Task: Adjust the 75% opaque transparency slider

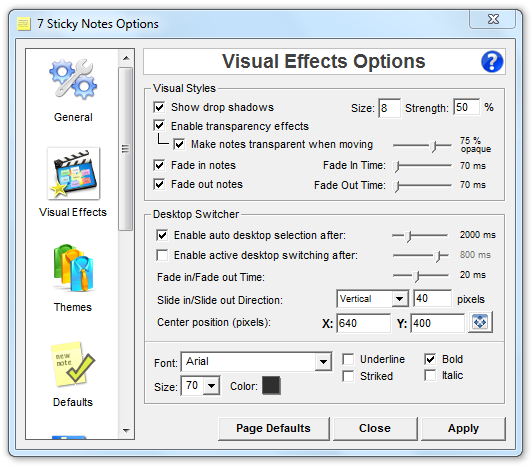Action: point(422,146)
